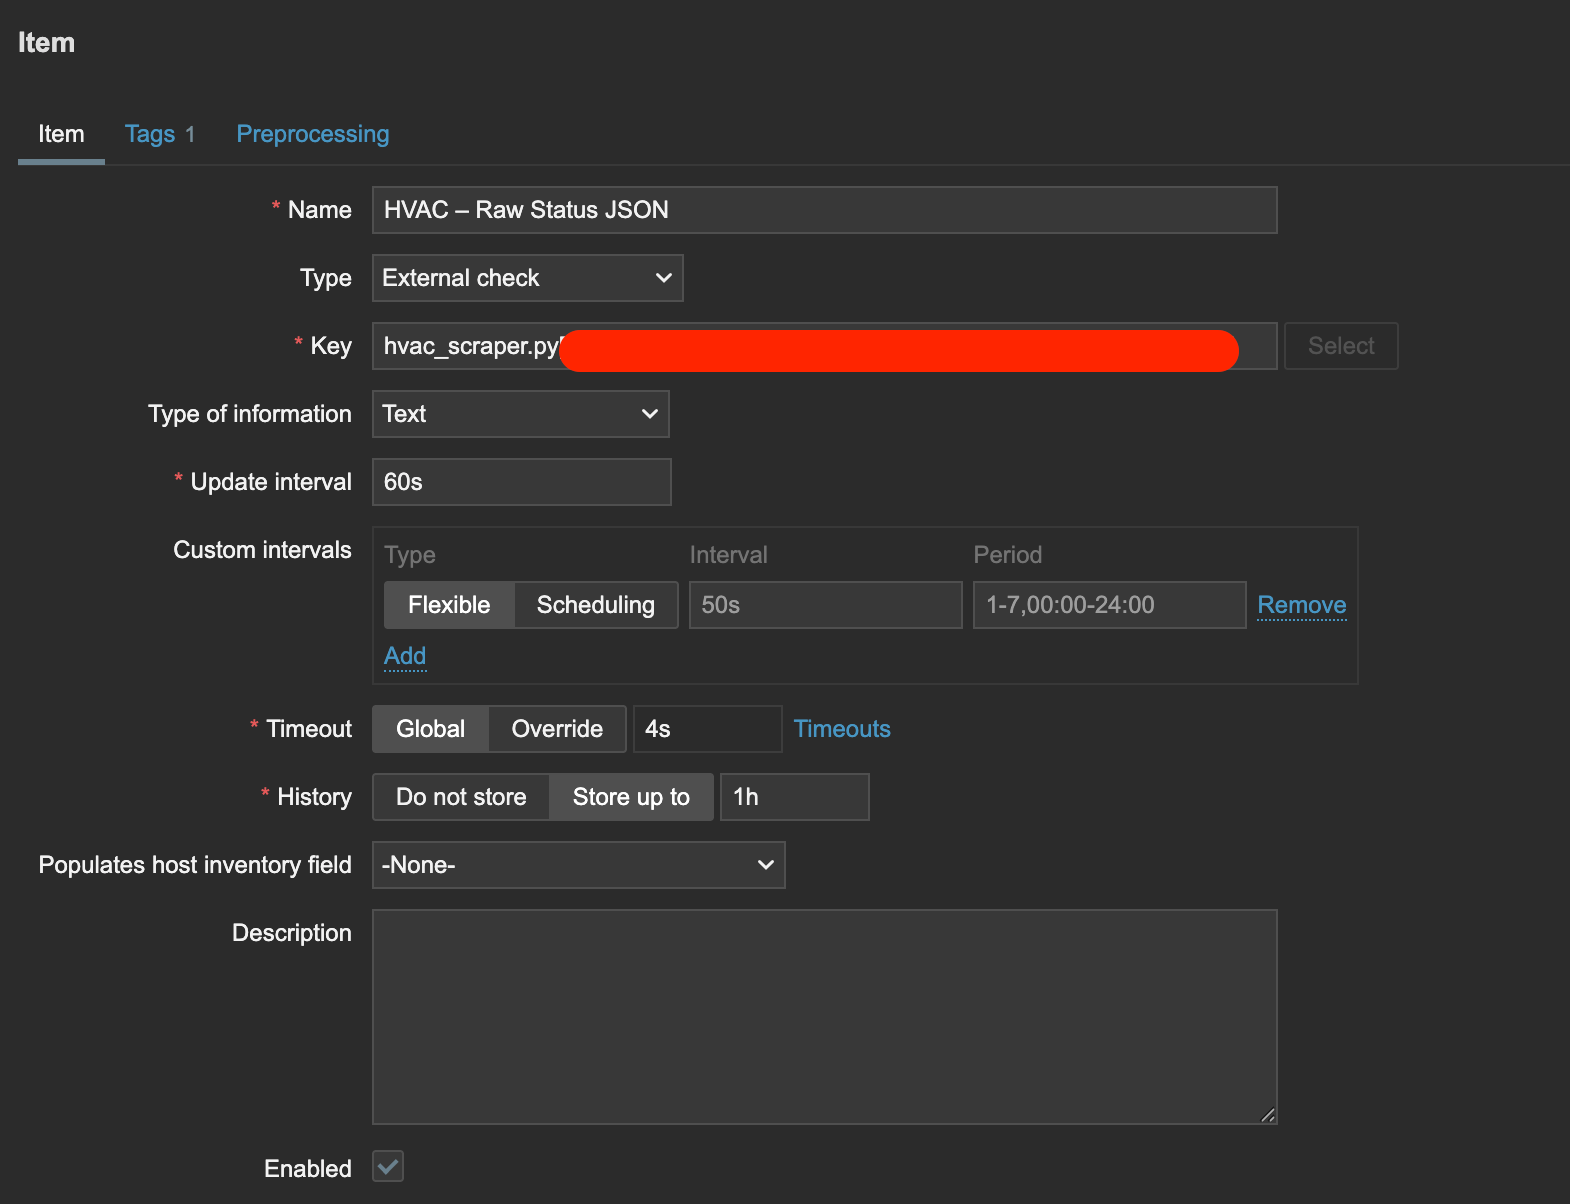The width and height of the screenshot is (1570, 1204).
Task: Click the Name input field
Action: (823, 210)
